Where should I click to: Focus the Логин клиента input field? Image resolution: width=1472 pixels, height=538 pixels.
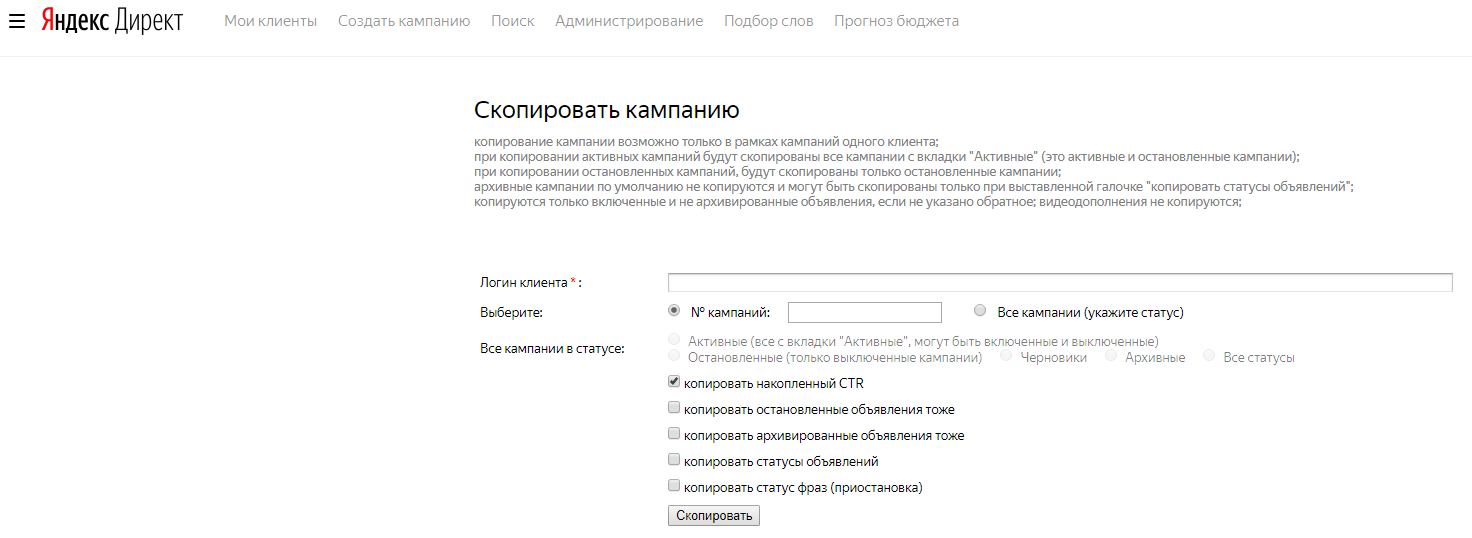click(x=1059, y=282)
